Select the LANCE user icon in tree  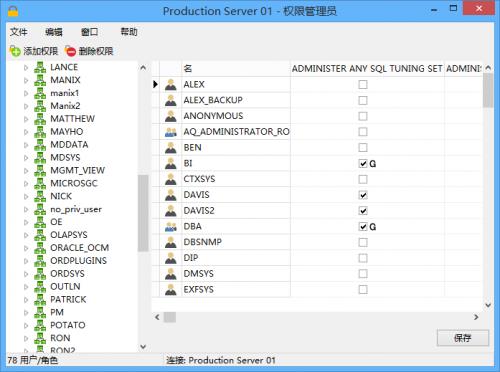pyautogui.click(x=40, y=67)
